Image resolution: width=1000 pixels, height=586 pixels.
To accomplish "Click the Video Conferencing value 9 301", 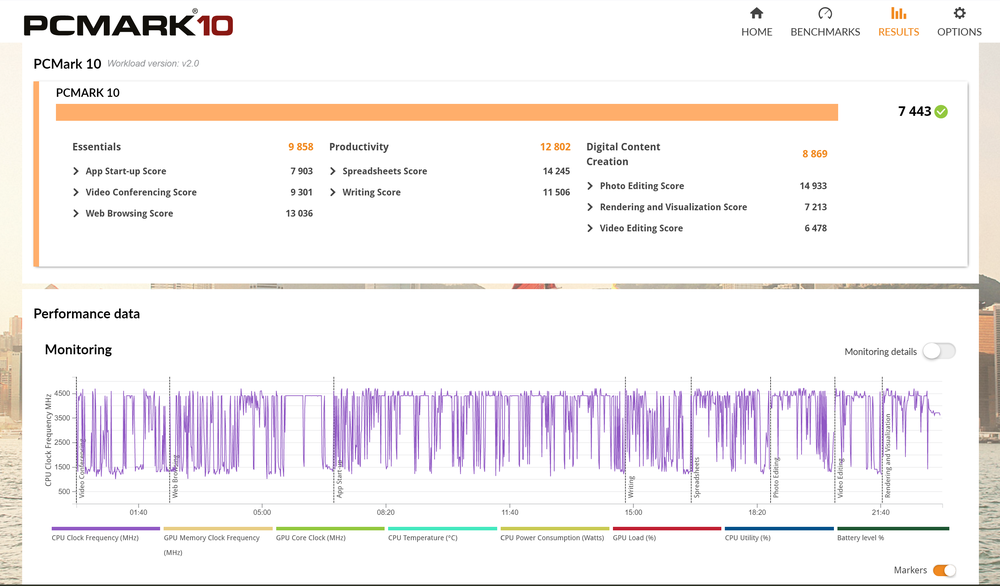I will point(302,192).
